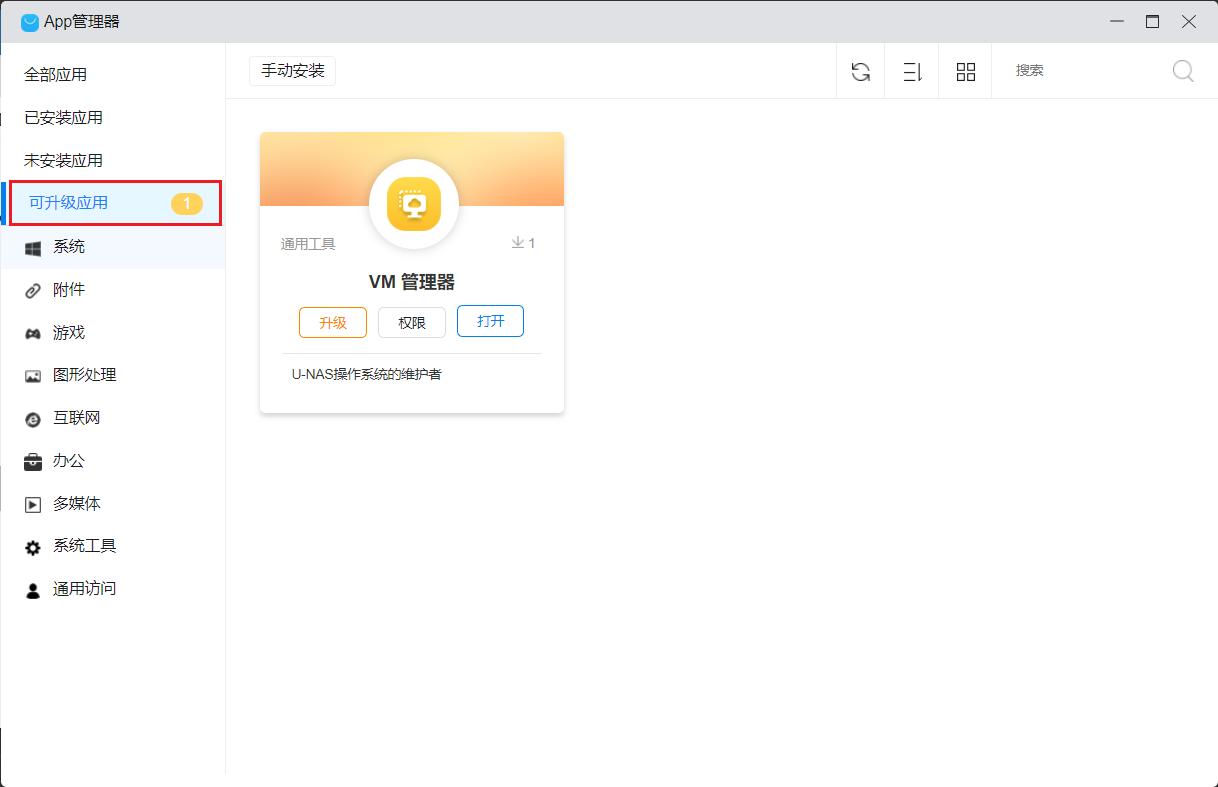Screen dimensions: 1218x787
Task: Click 升级 button for VM 管理器
Action: (x=333, y=322)
